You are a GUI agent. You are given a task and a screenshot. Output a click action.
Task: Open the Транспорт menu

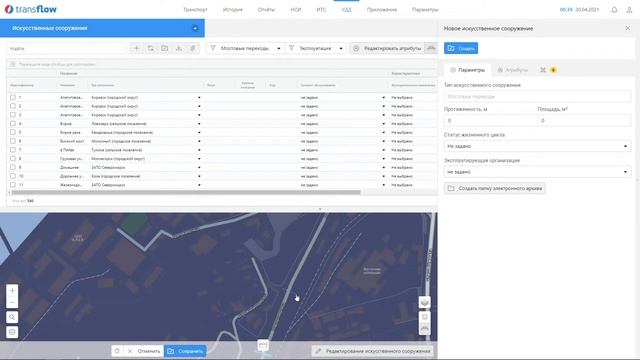(195, 9)
